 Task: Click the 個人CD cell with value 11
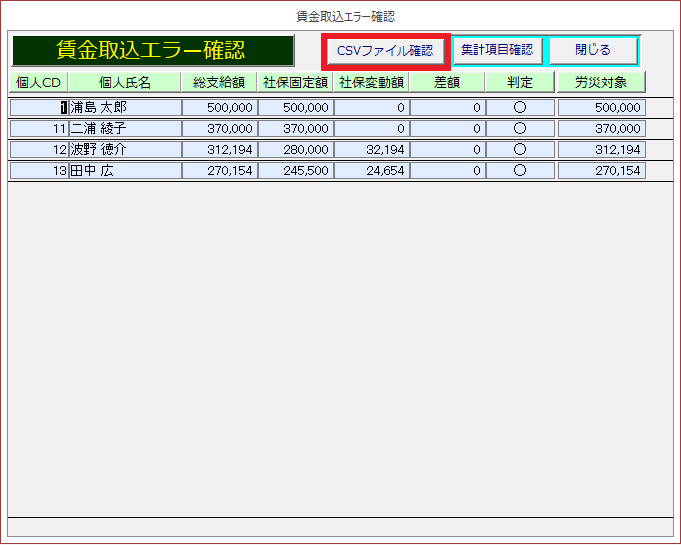click(38, 128)
